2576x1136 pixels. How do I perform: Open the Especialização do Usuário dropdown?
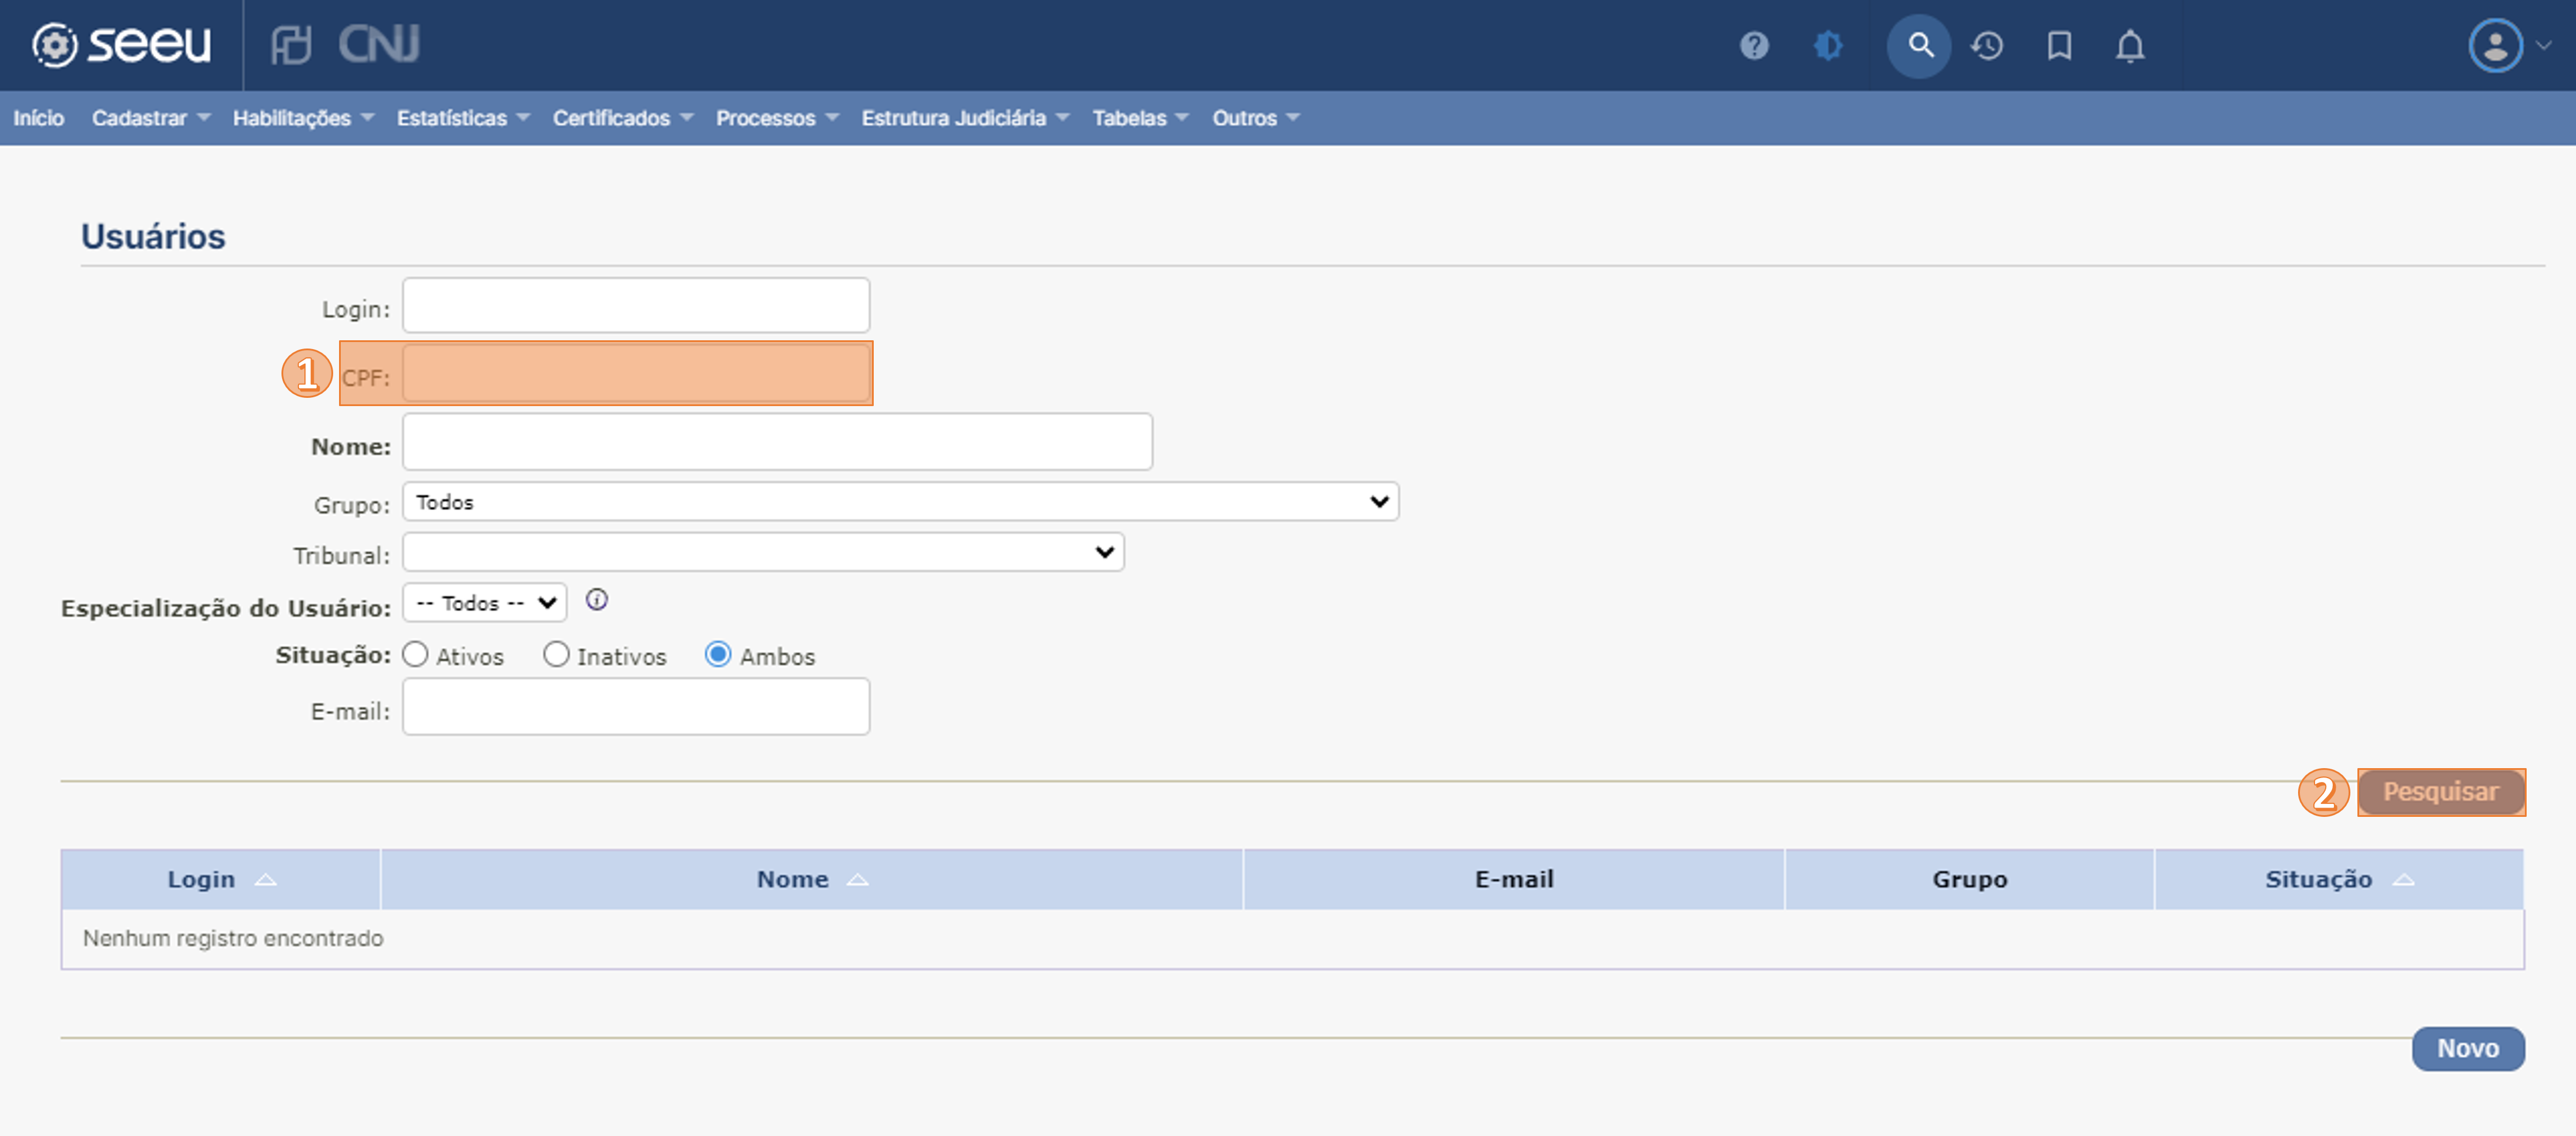[x=485, y=603]
